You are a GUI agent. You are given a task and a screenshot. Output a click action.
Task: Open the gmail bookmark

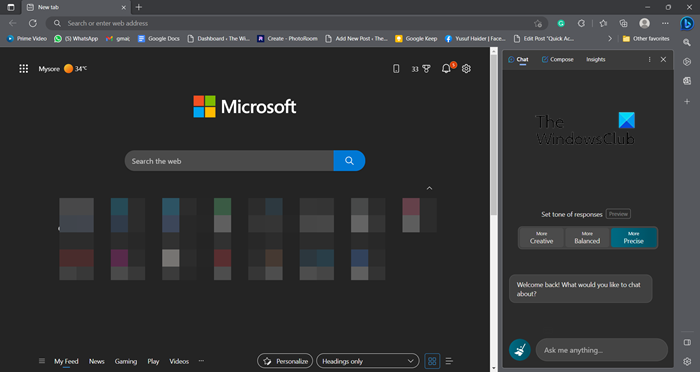click(x=118, y=39)
